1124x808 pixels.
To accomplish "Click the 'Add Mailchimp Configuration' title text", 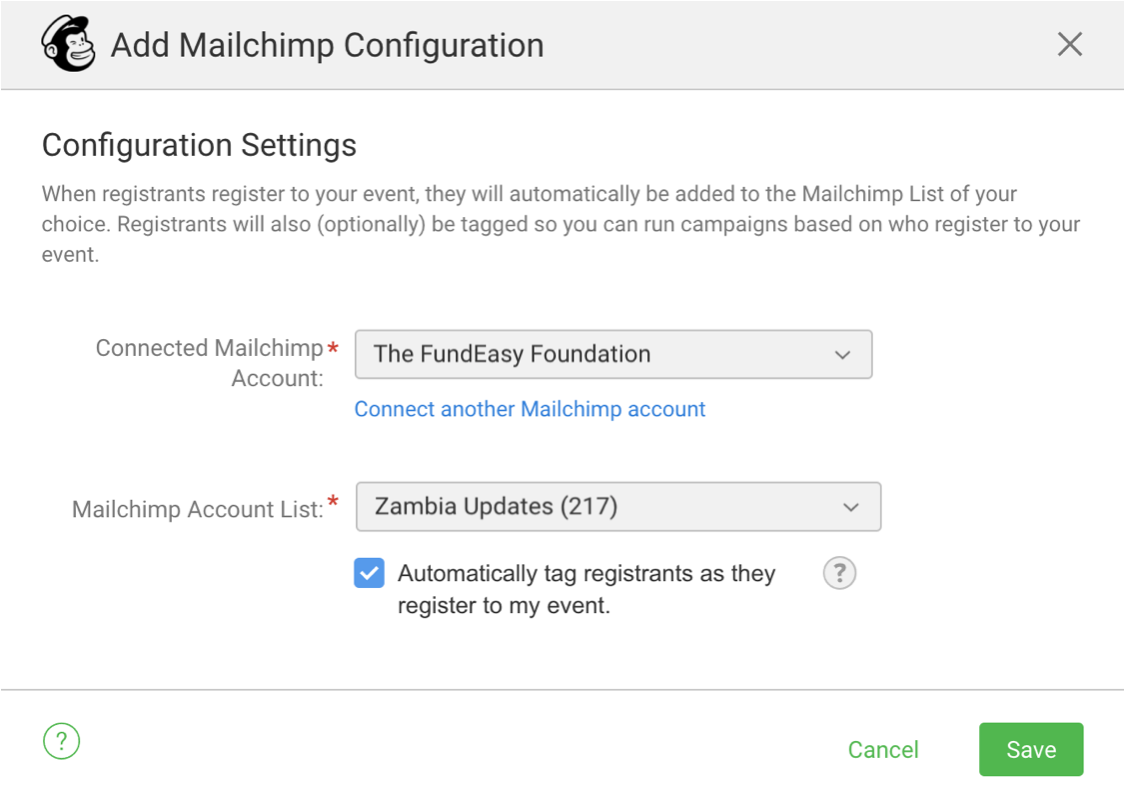I will (327, 45).
